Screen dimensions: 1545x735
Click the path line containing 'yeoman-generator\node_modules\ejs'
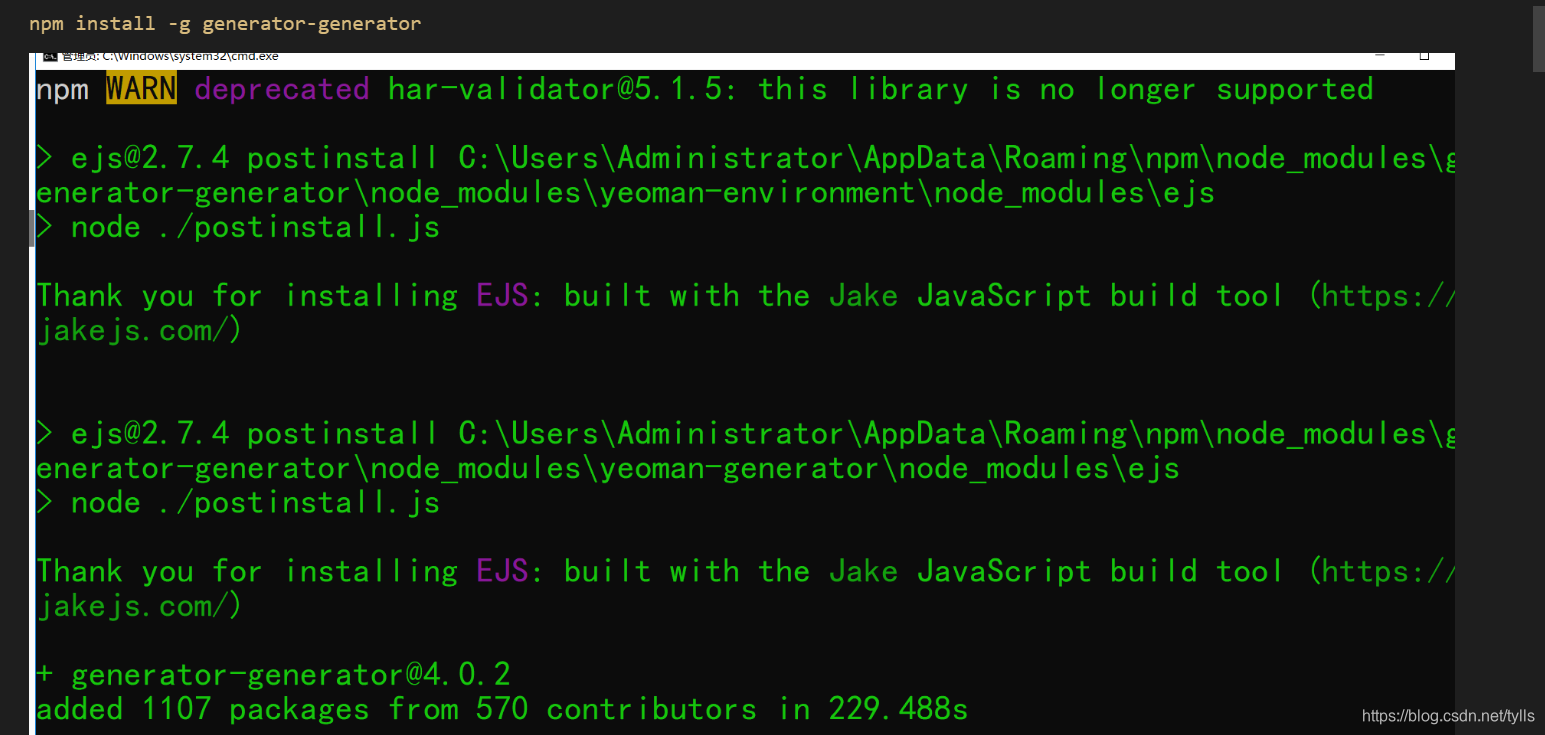(608, 468)
